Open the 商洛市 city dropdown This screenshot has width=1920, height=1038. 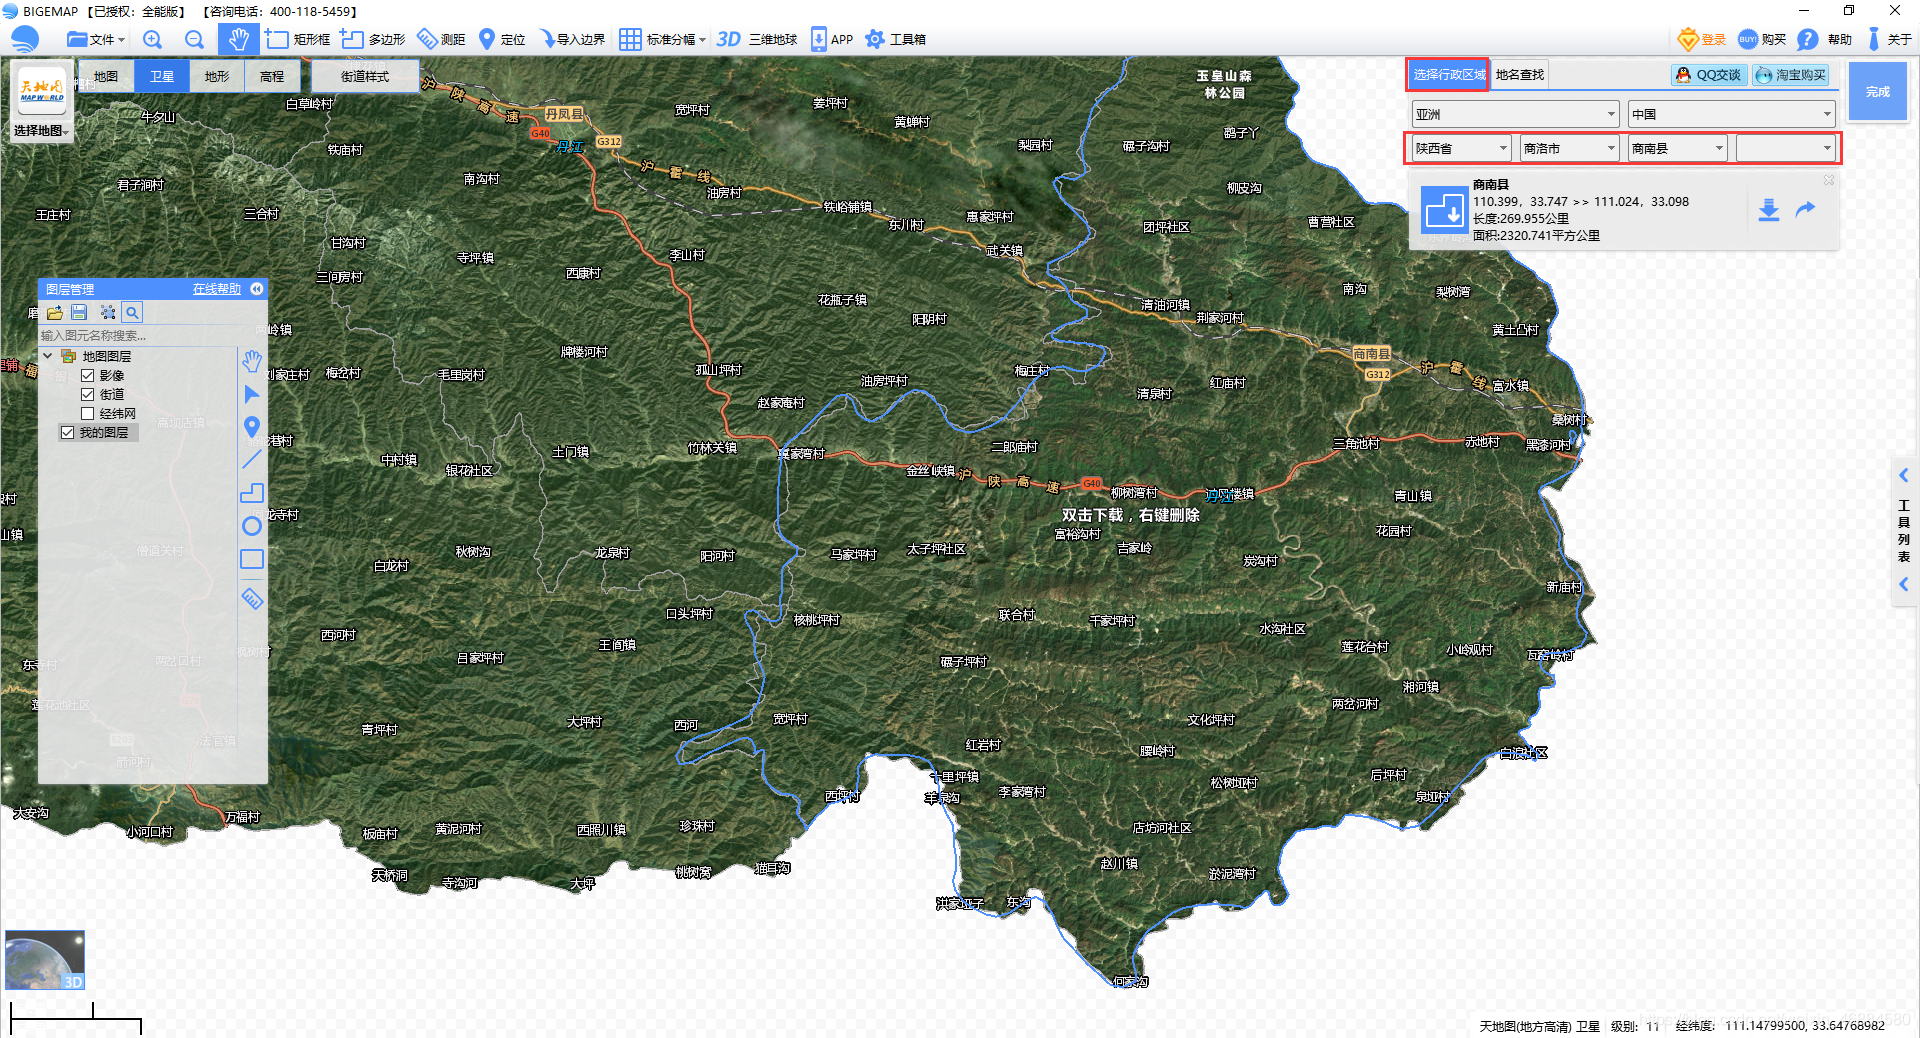[x=1569, y=148]
